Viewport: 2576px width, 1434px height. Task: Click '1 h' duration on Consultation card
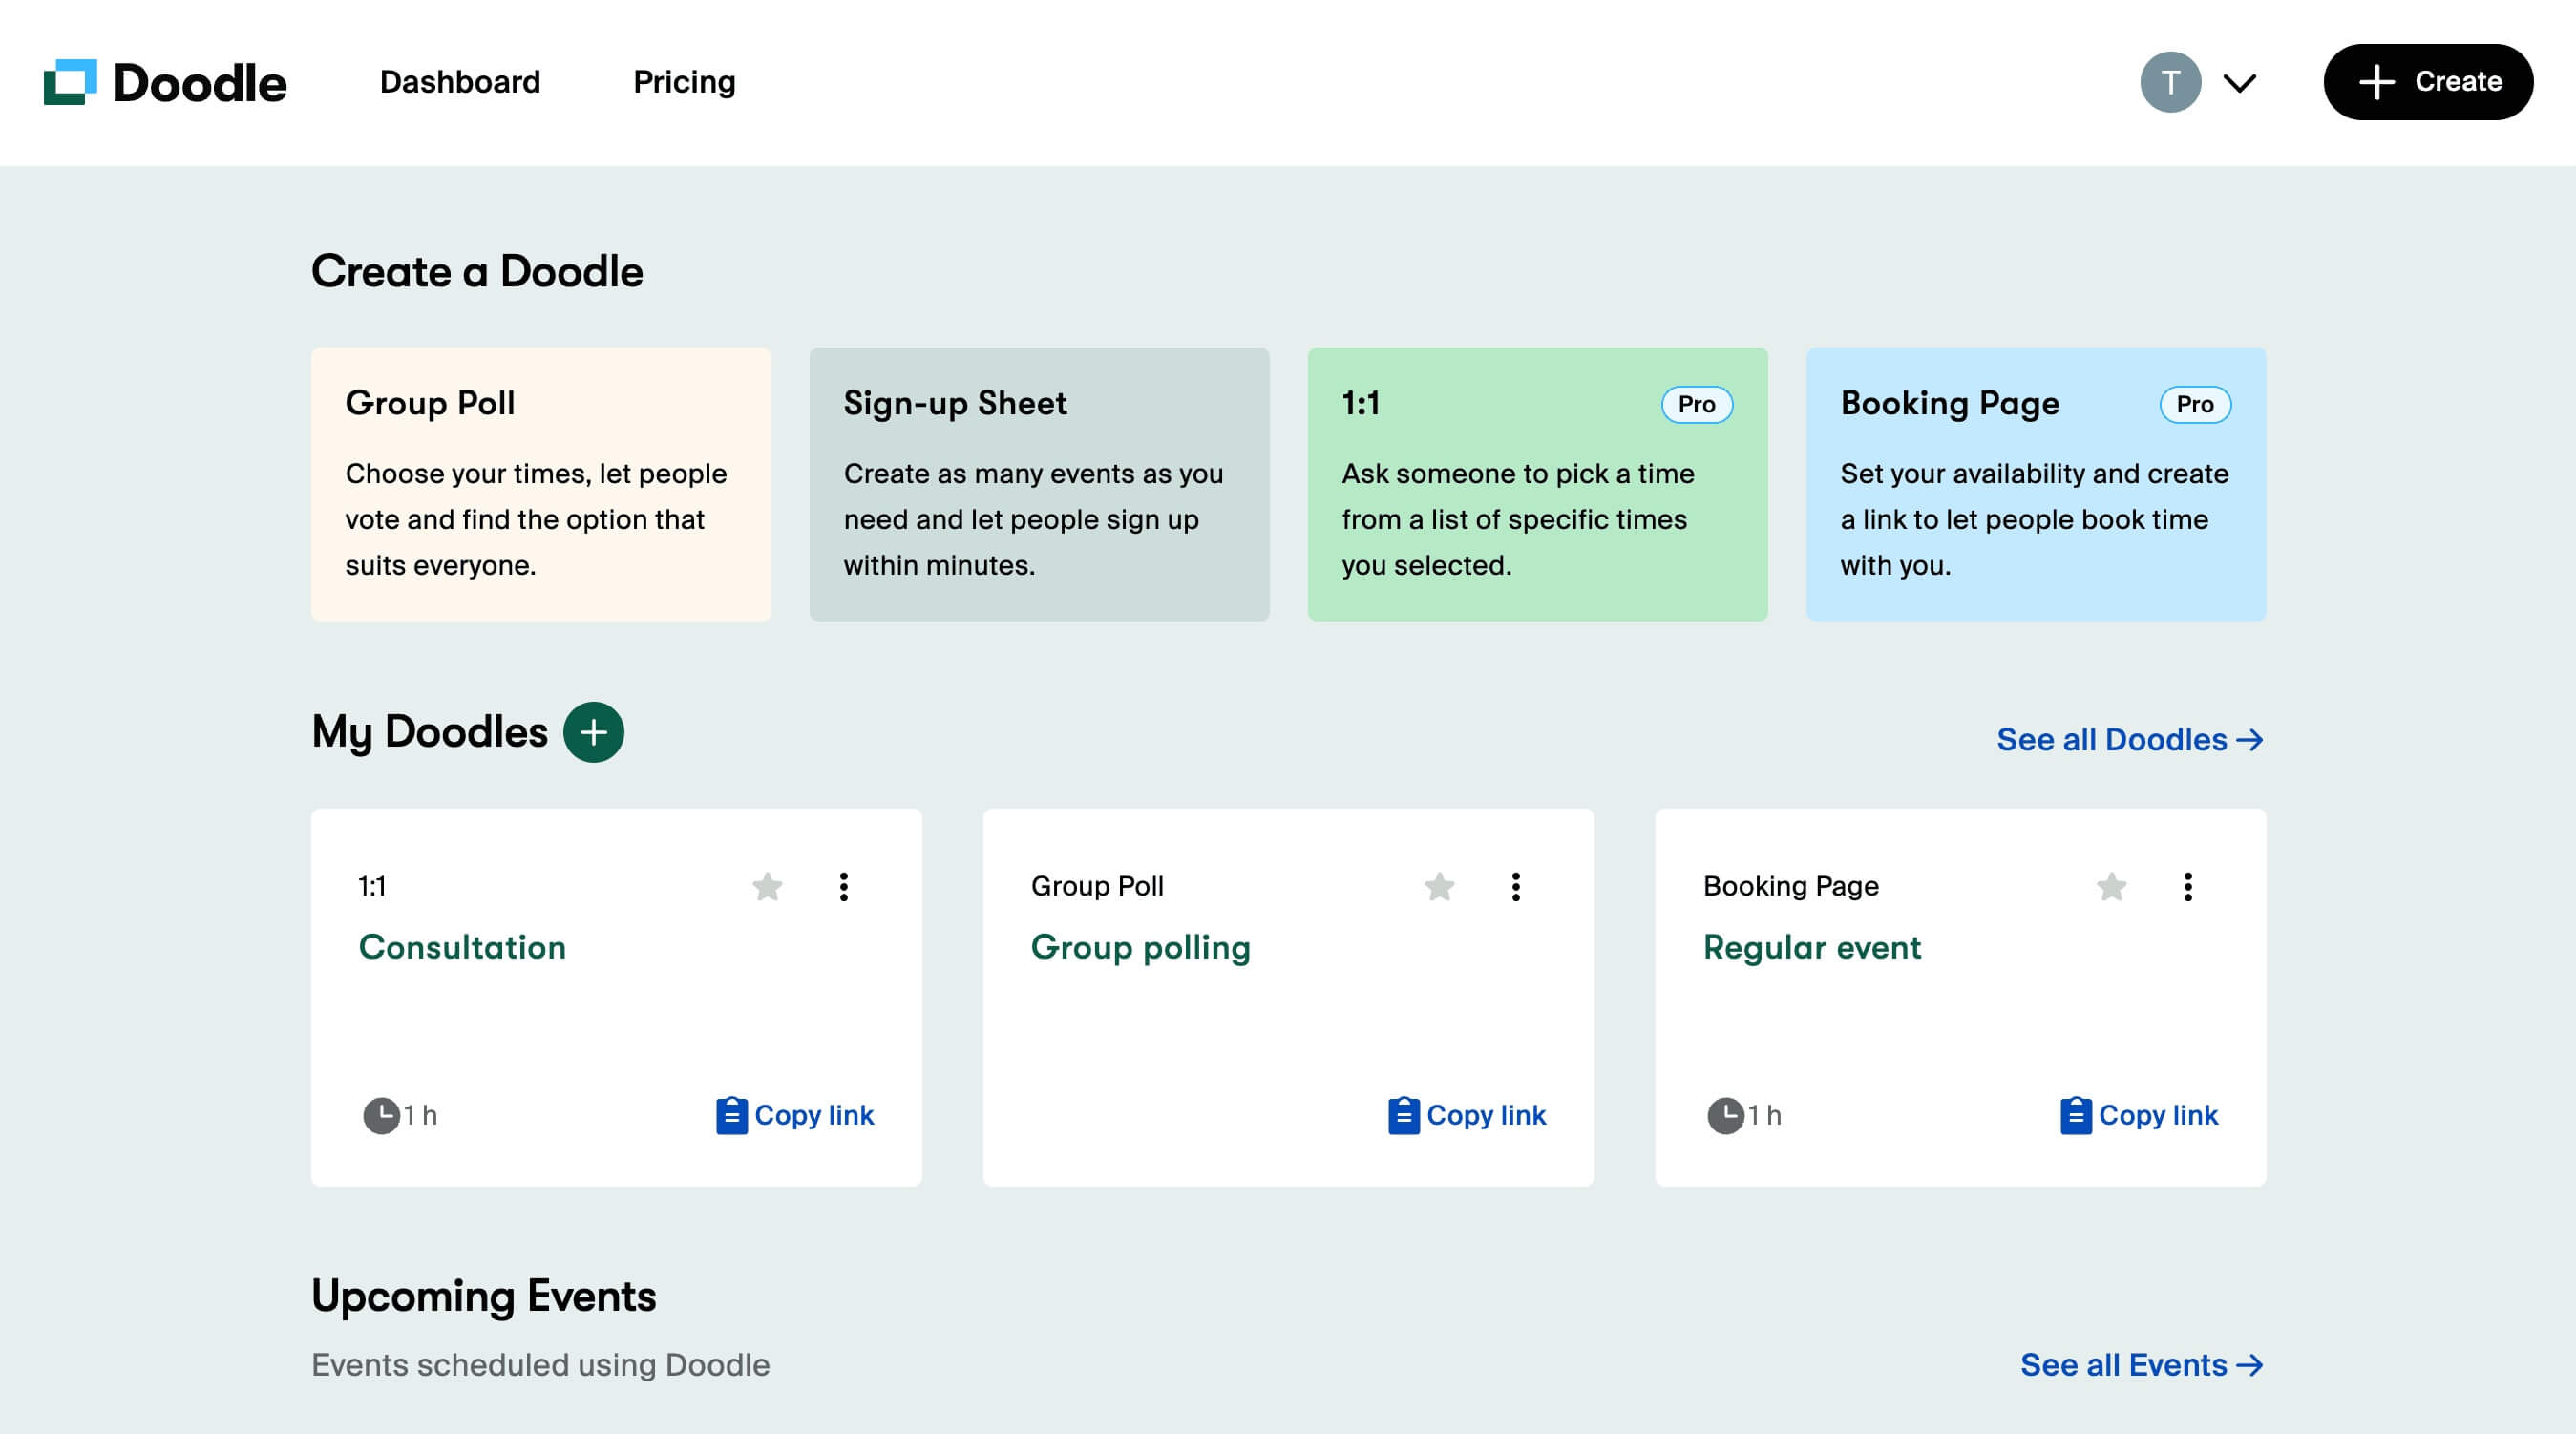[x=420, y=1115]
